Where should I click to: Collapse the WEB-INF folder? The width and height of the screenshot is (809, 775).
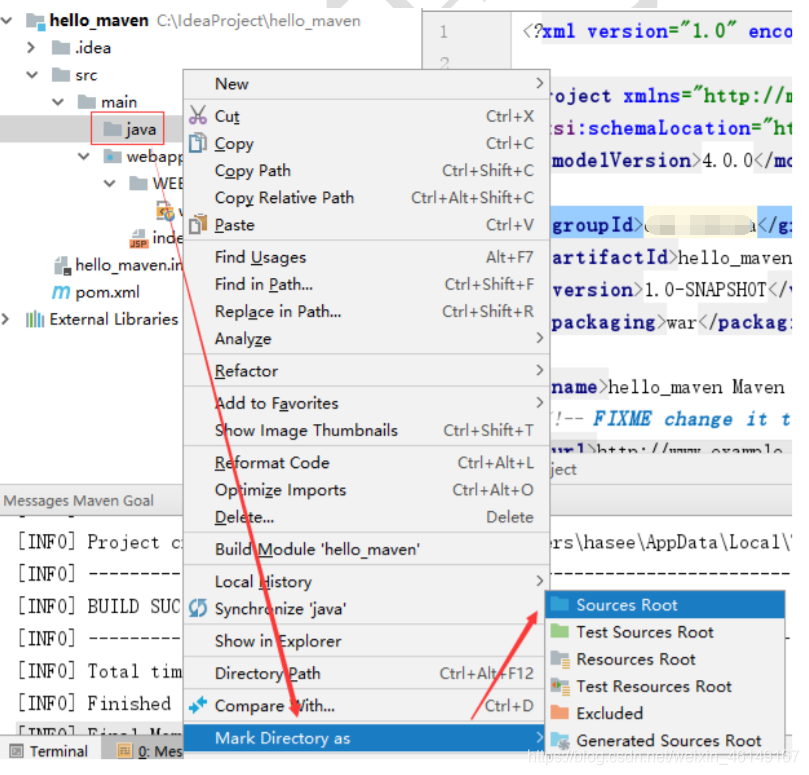[109, 183]
